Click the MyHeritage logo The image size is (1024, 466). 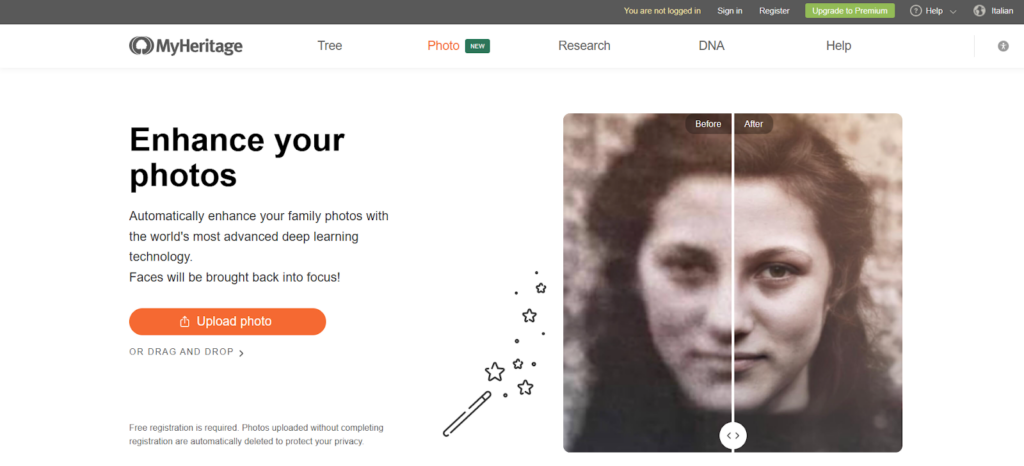[186, 46]
